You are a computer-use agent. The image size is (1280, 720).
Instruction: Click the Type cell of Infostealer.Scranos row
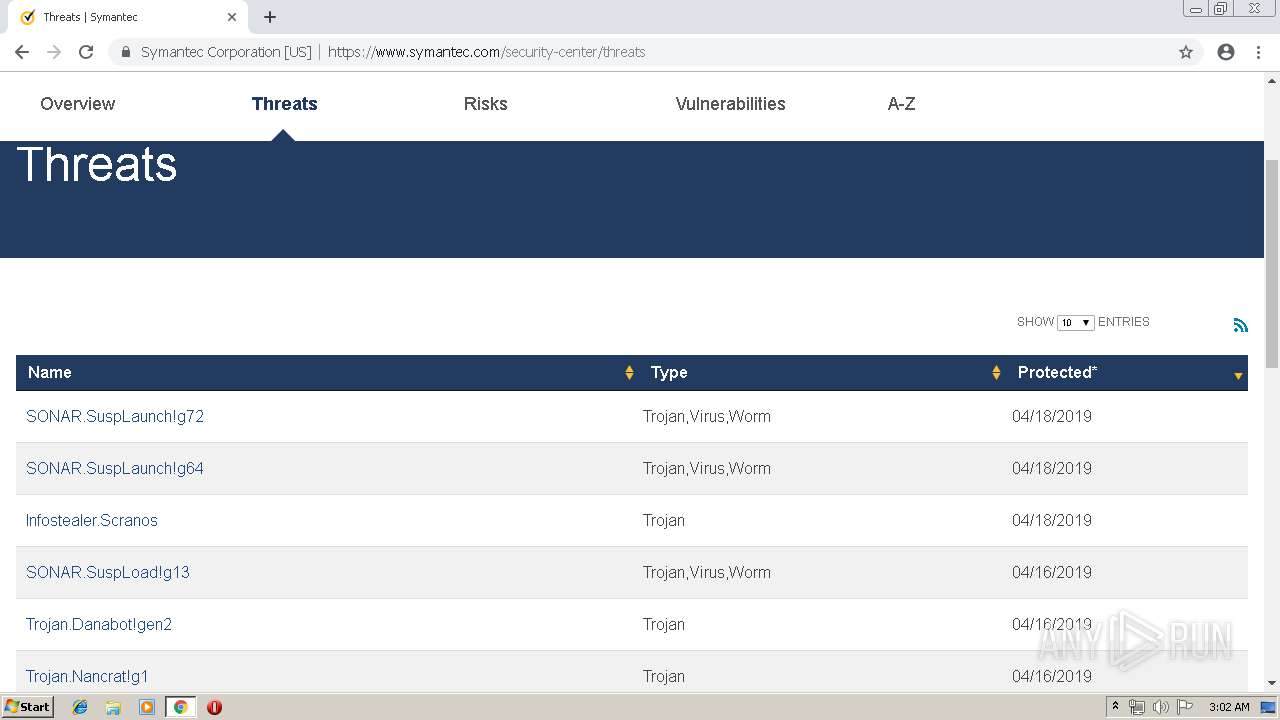[664, 521]
